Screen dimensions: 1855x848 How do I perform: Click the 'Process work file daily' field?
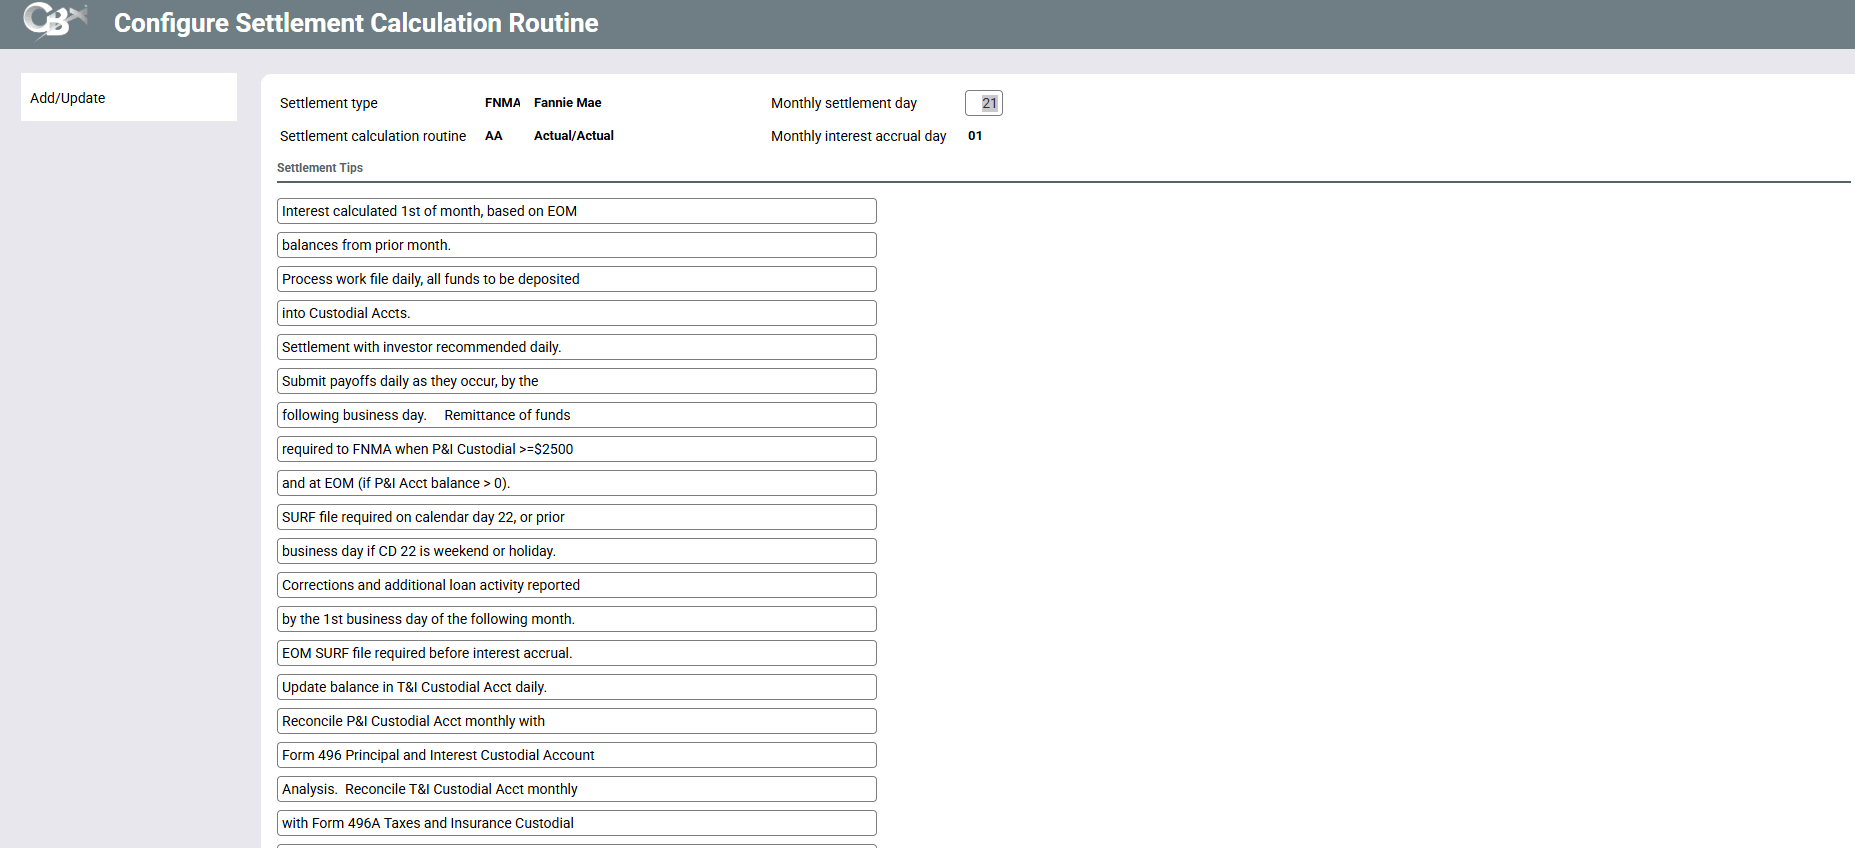pos(576,279)
